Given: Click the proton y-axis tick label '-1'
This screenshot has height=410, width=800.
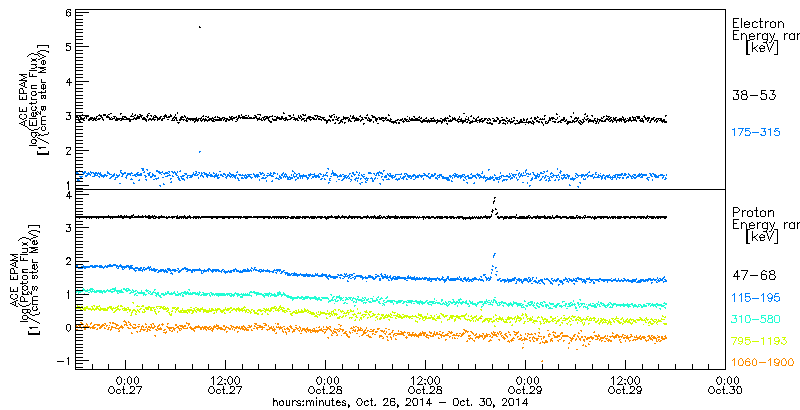Looking at the screenshot, I should click(63, 361).
